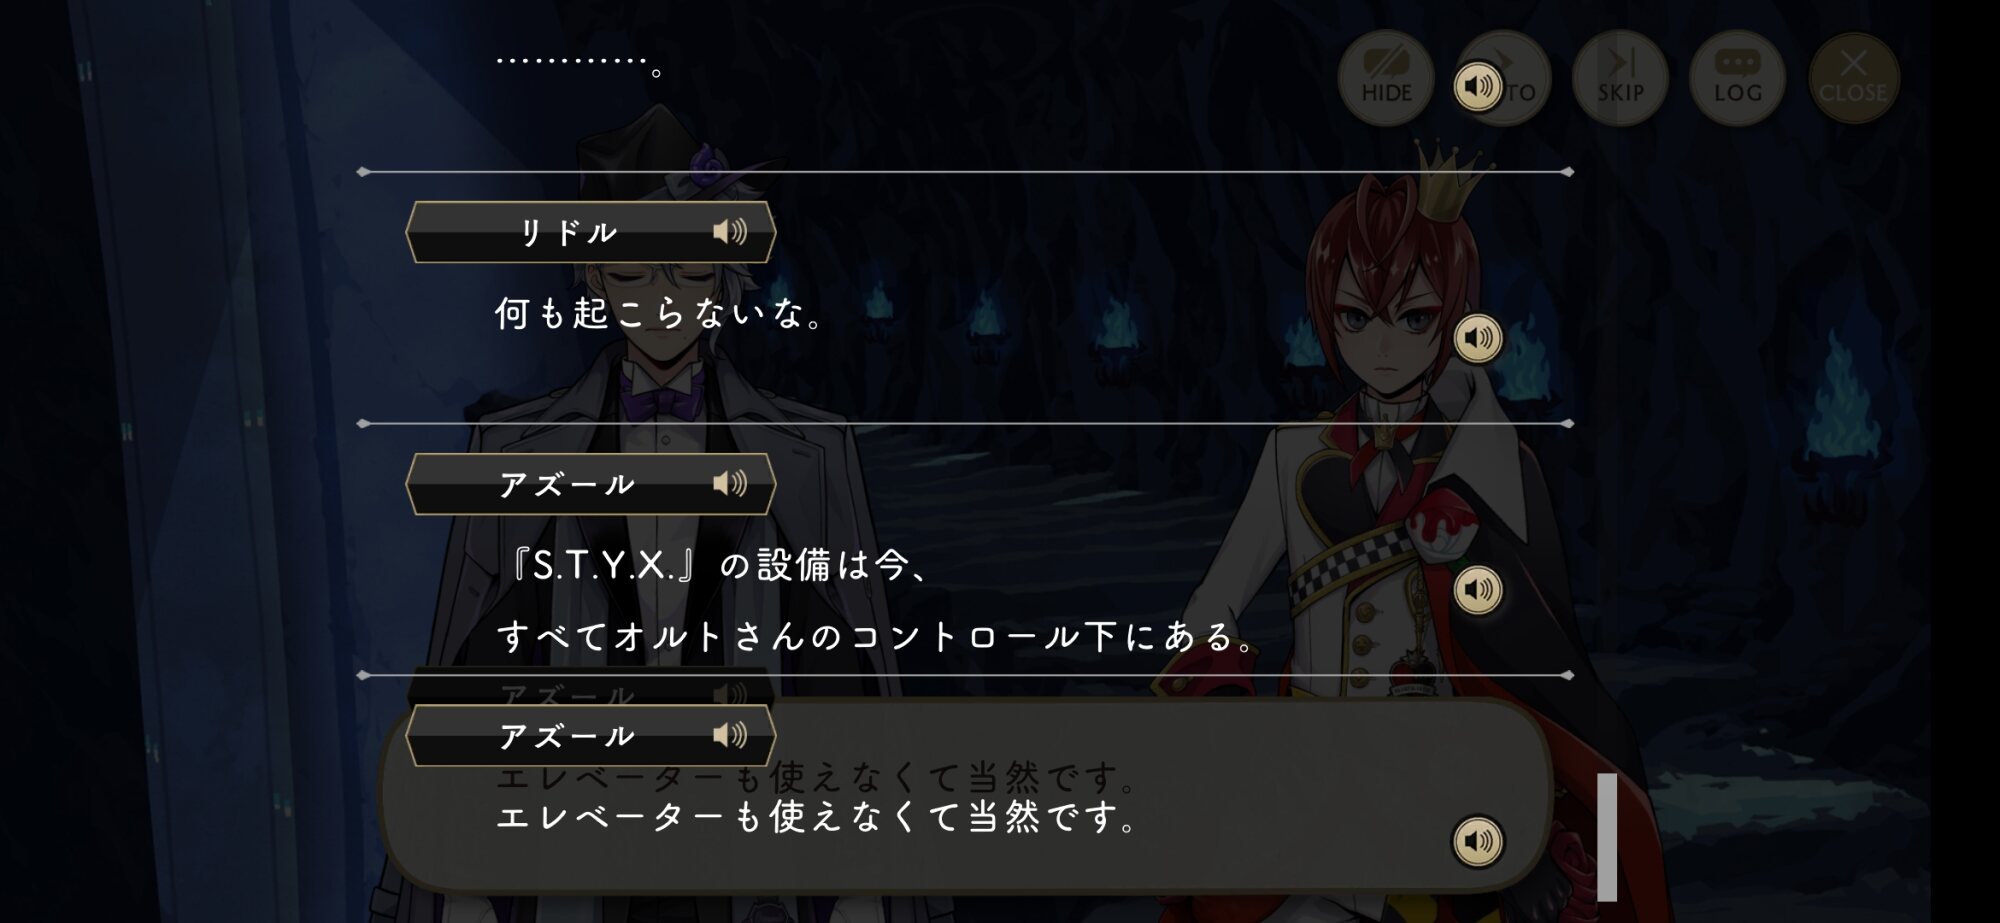Click speaker icon in bottom アズール name tag
The height and width of the screenshot is (923, 2000).
click(x=730, y=736)
